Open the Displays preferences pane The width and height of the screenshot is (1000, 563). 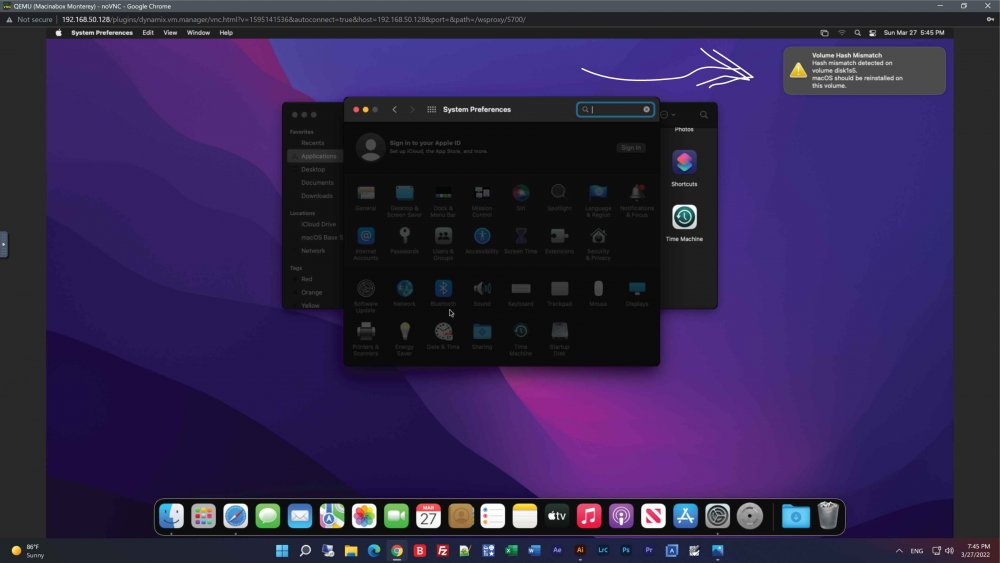(636, 293)
